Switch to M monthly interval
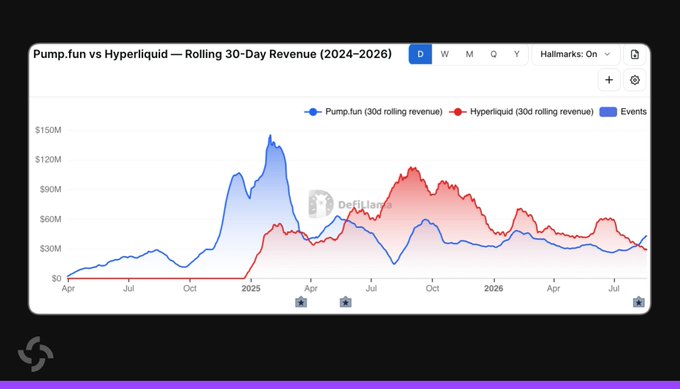The width and height of the screenshot is (680, 389). tap(469, 54)
